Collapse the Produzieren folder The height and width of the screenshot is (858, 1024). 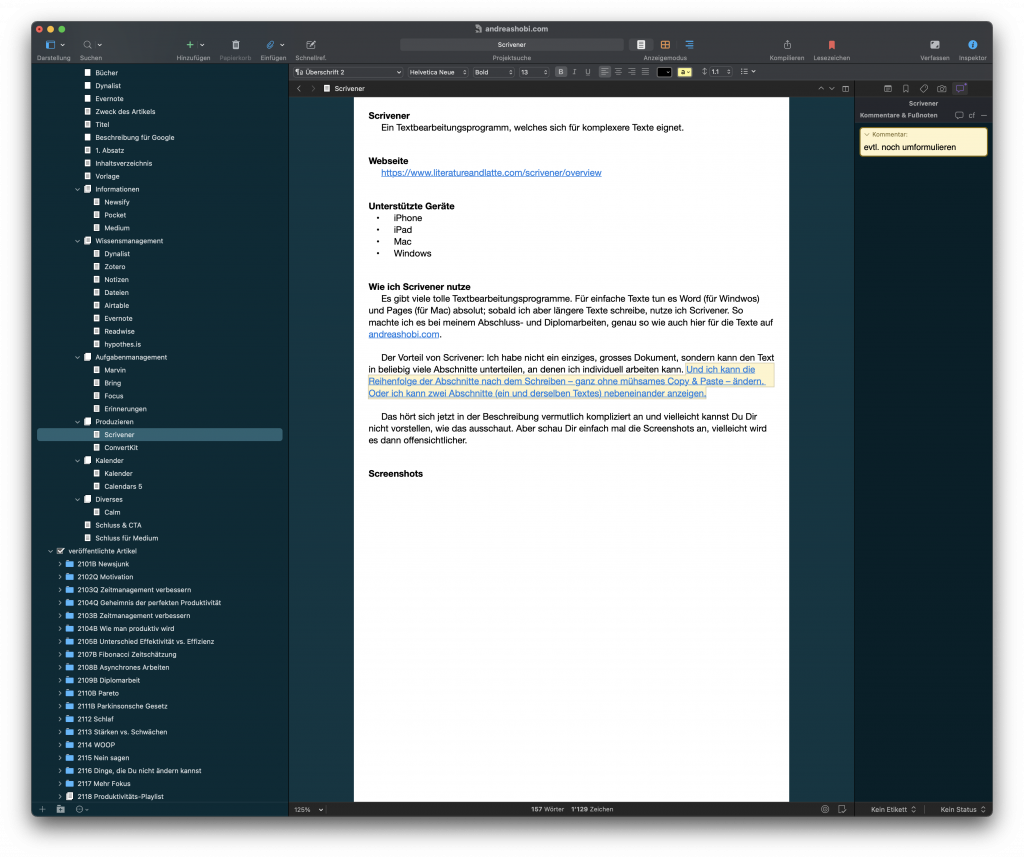[x=78, y=422]
